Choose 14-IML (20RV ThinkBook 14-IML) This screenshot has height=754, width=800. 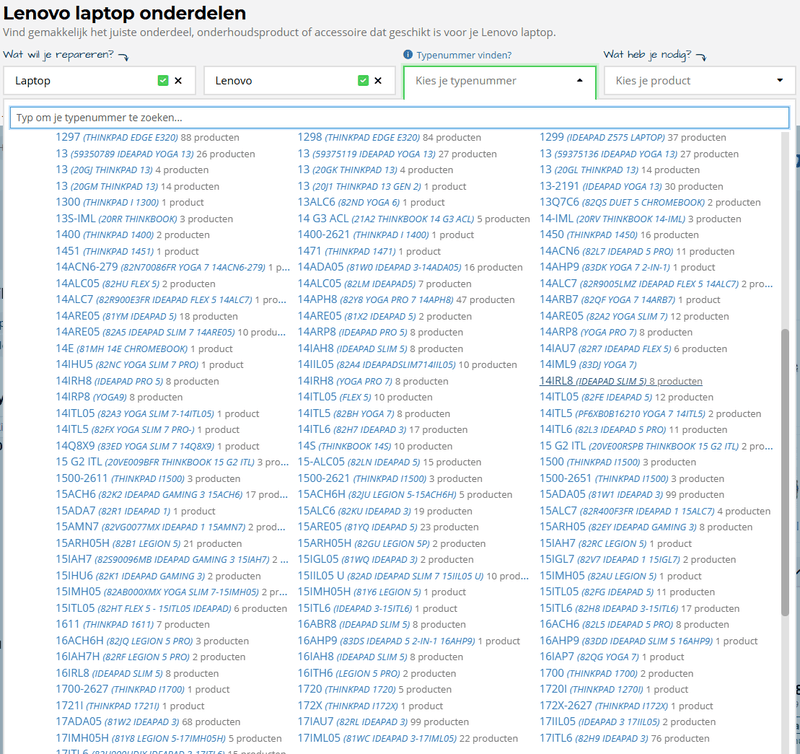point(640,219)
